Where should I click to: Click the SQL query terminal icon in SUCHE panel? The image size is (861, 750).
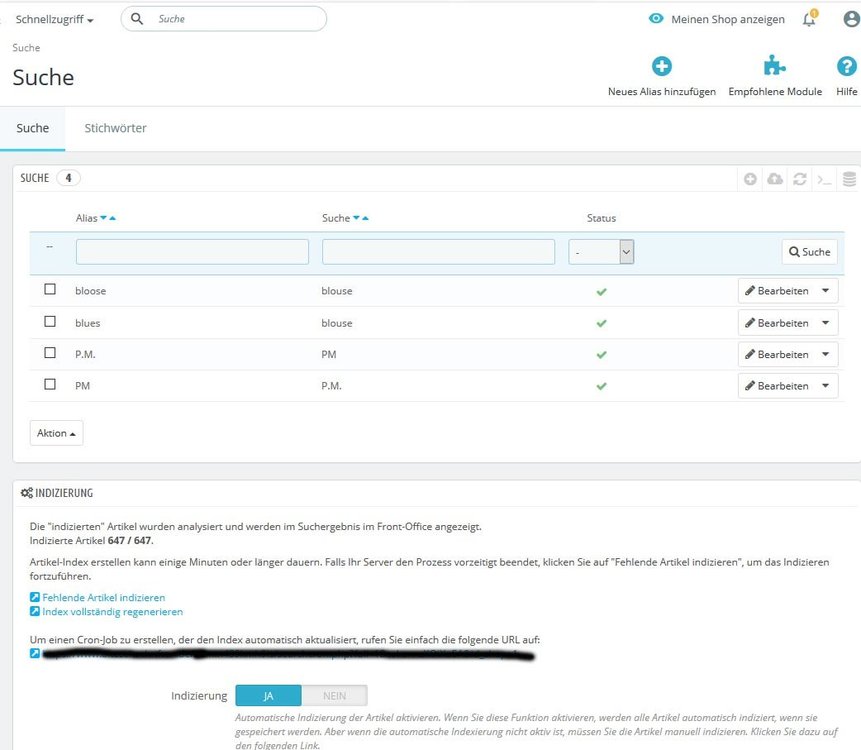(x=824, y=179)
